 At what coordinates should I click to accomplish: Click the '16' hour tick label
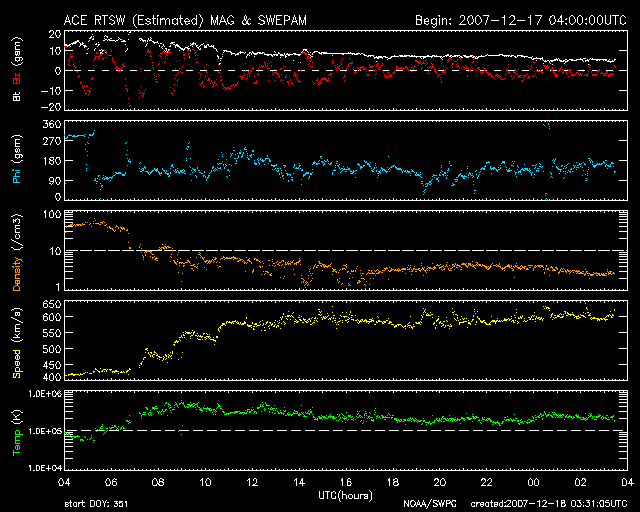[346, 482]
